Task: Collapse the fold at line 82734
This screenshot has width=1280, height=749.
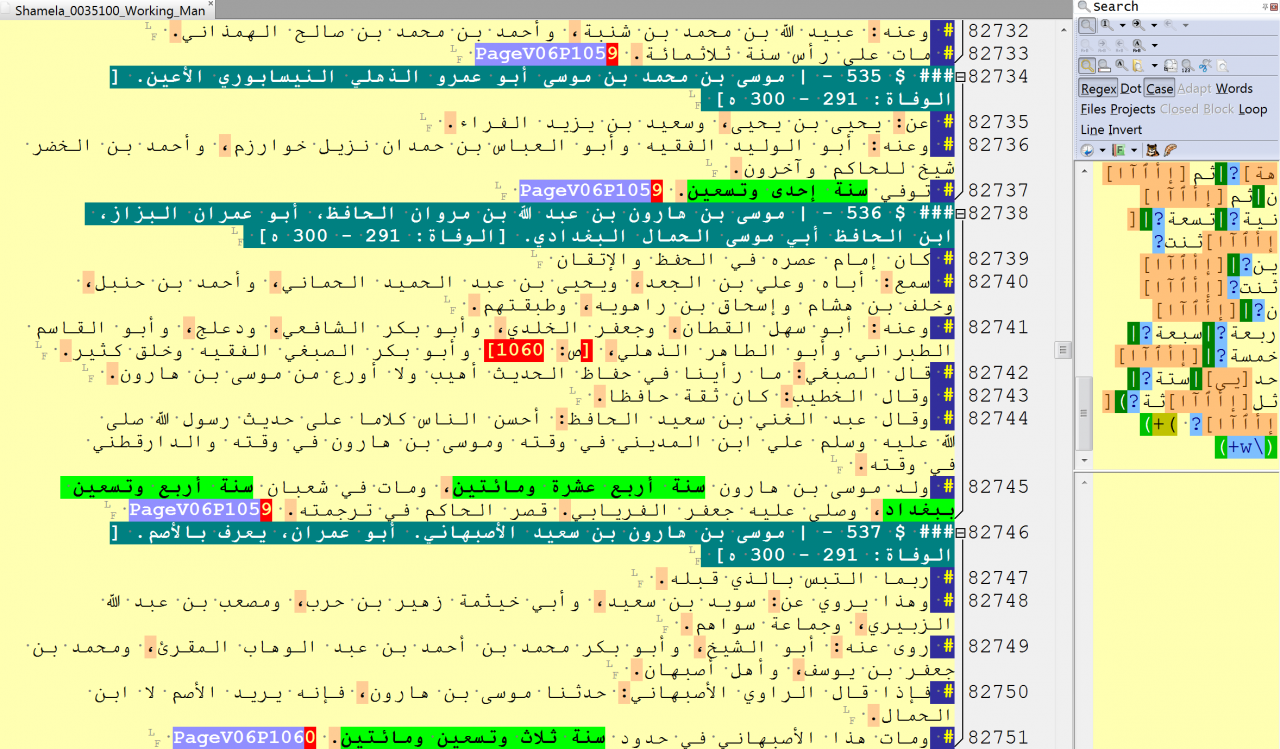Action: click(x=962, y=77)
